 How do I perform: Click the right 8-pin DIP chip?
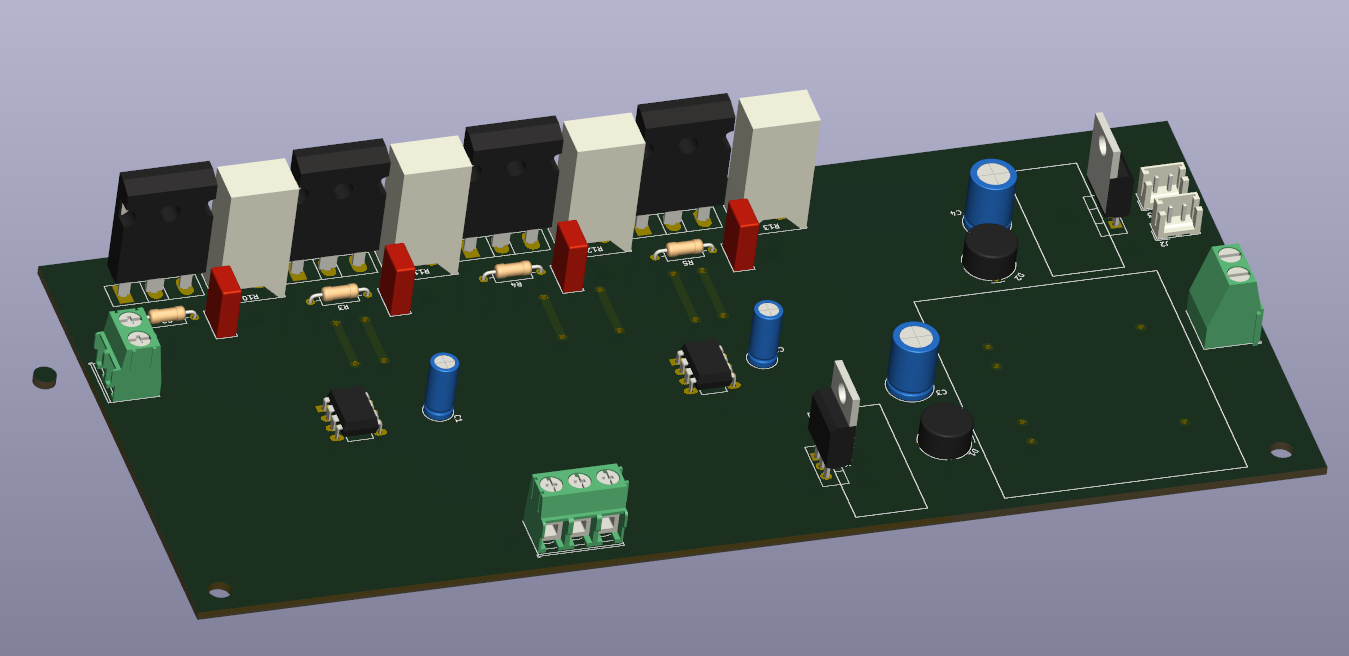(x=707, y=365)
